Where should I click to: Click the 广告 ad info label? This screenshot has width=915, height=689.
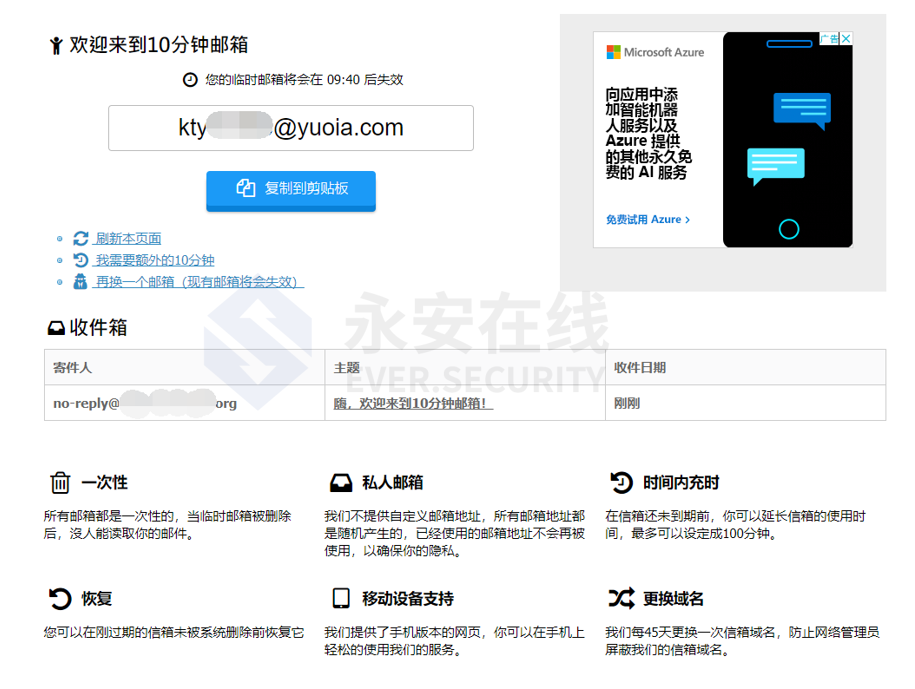[829, 39]
